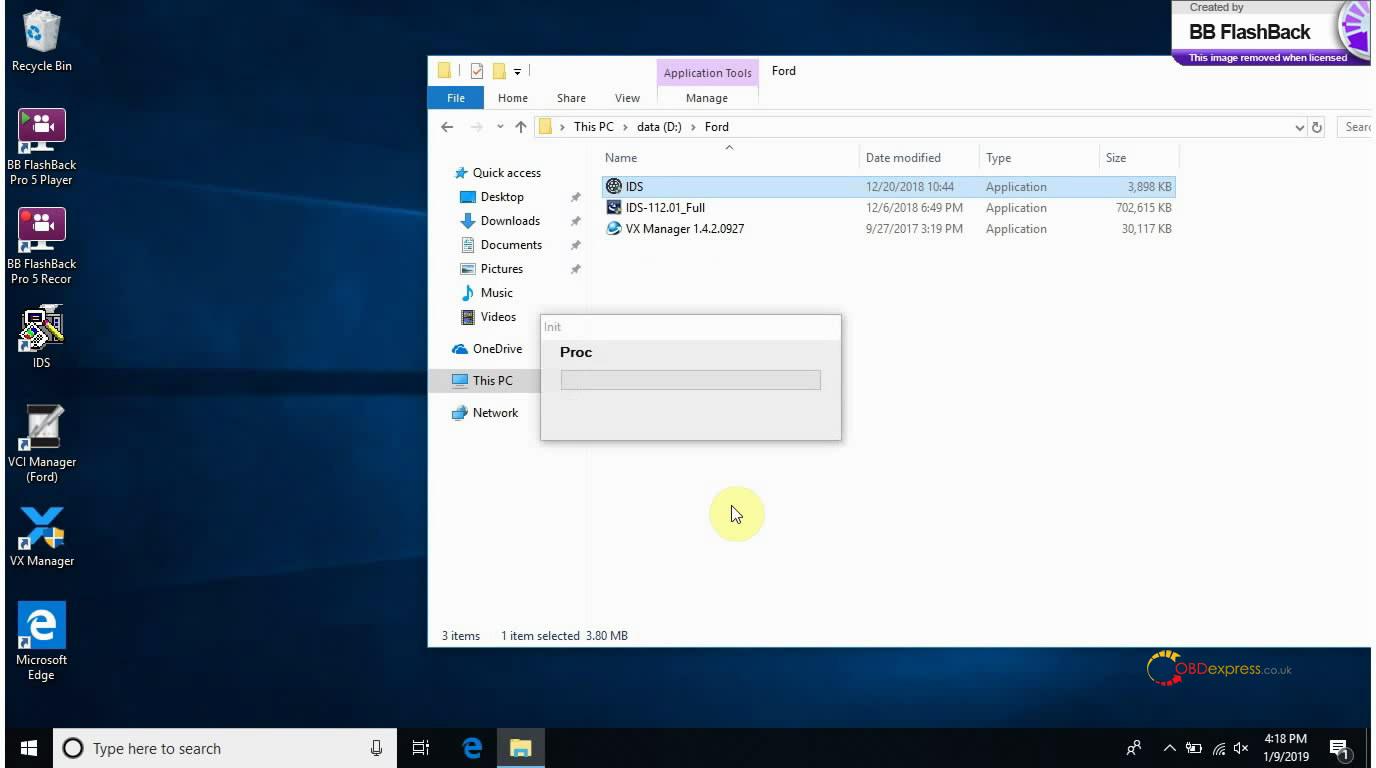Select the VX Manager 1.4.2.0927 file
The image size is (1376, 768).
(684, 229)
